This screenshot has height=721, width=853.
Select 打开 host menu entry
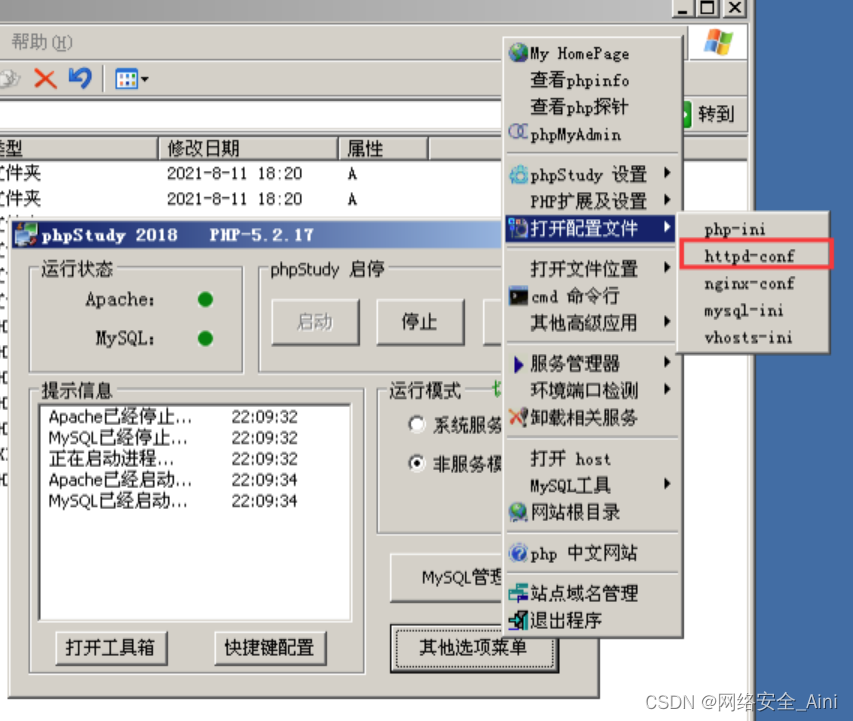coord(592,459)
